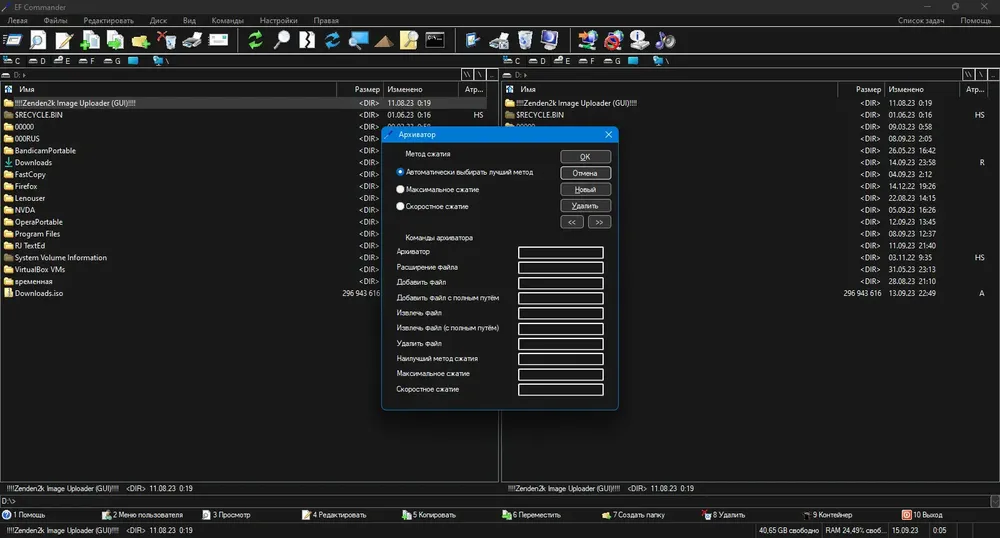Click the system information drive icon
The height and width of the screenshot is (538, 1000).
[639, 40]
